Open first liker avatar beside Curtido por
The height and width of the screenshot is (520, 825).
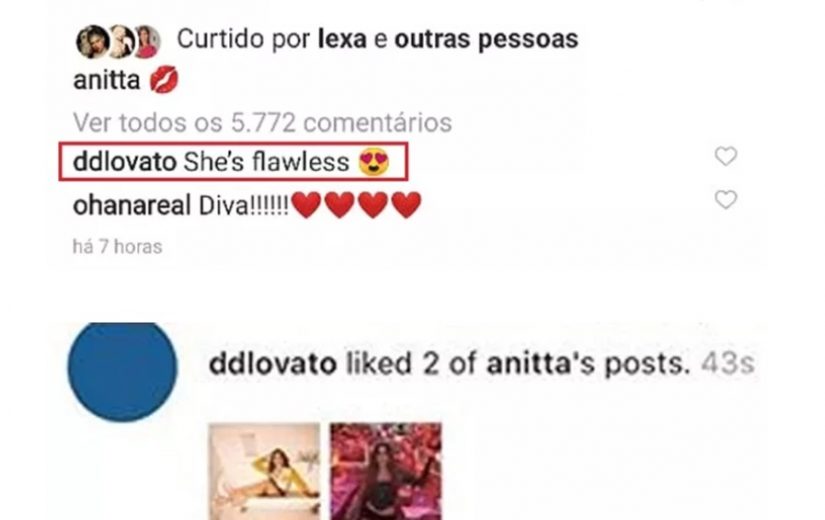pos(93,42)
